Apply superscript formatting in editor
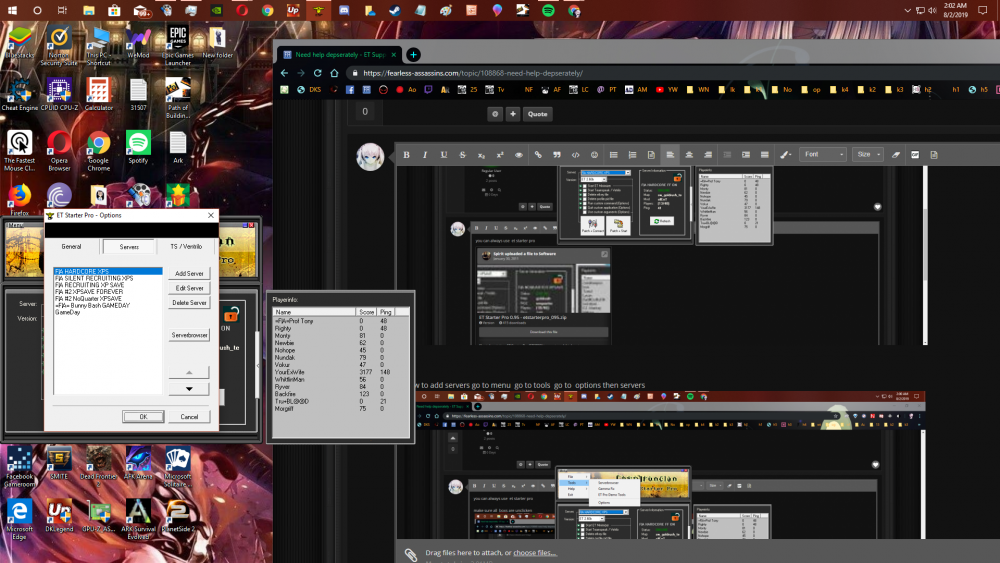This screenshot has height=563, width=1000. click(500, 155)
